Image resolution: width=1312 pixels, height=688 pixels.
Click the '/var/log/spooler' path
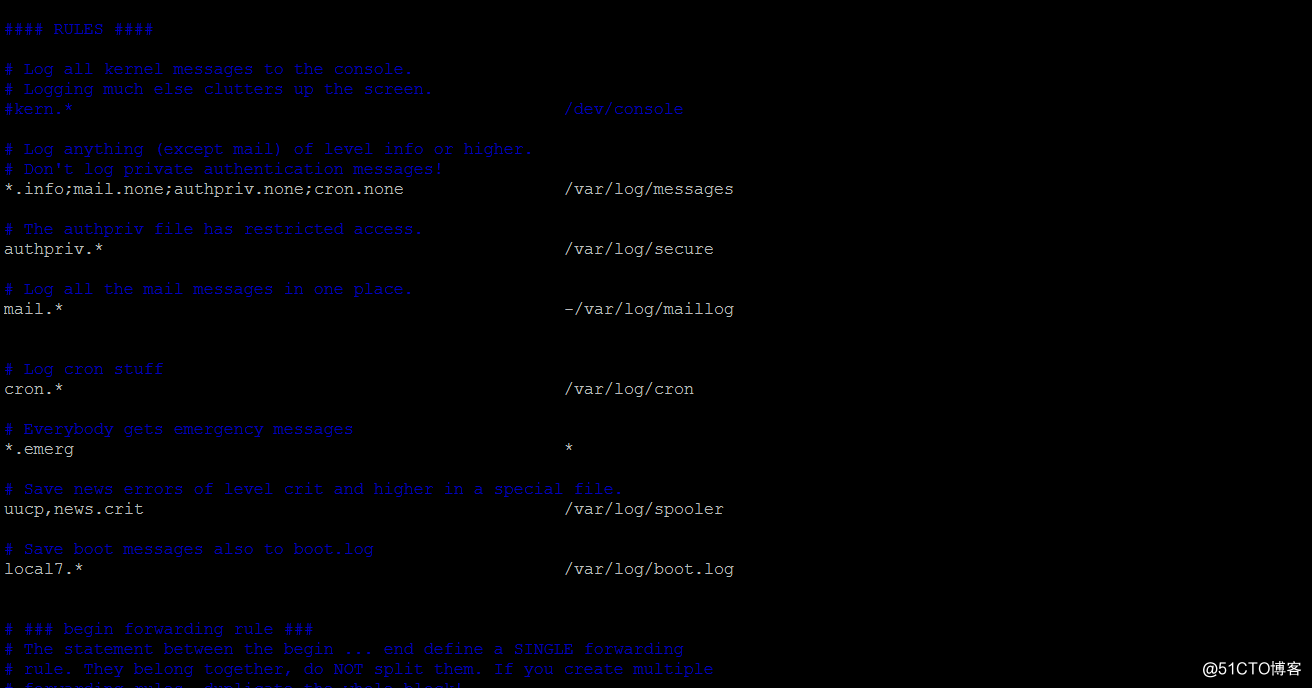coord(644,509)
